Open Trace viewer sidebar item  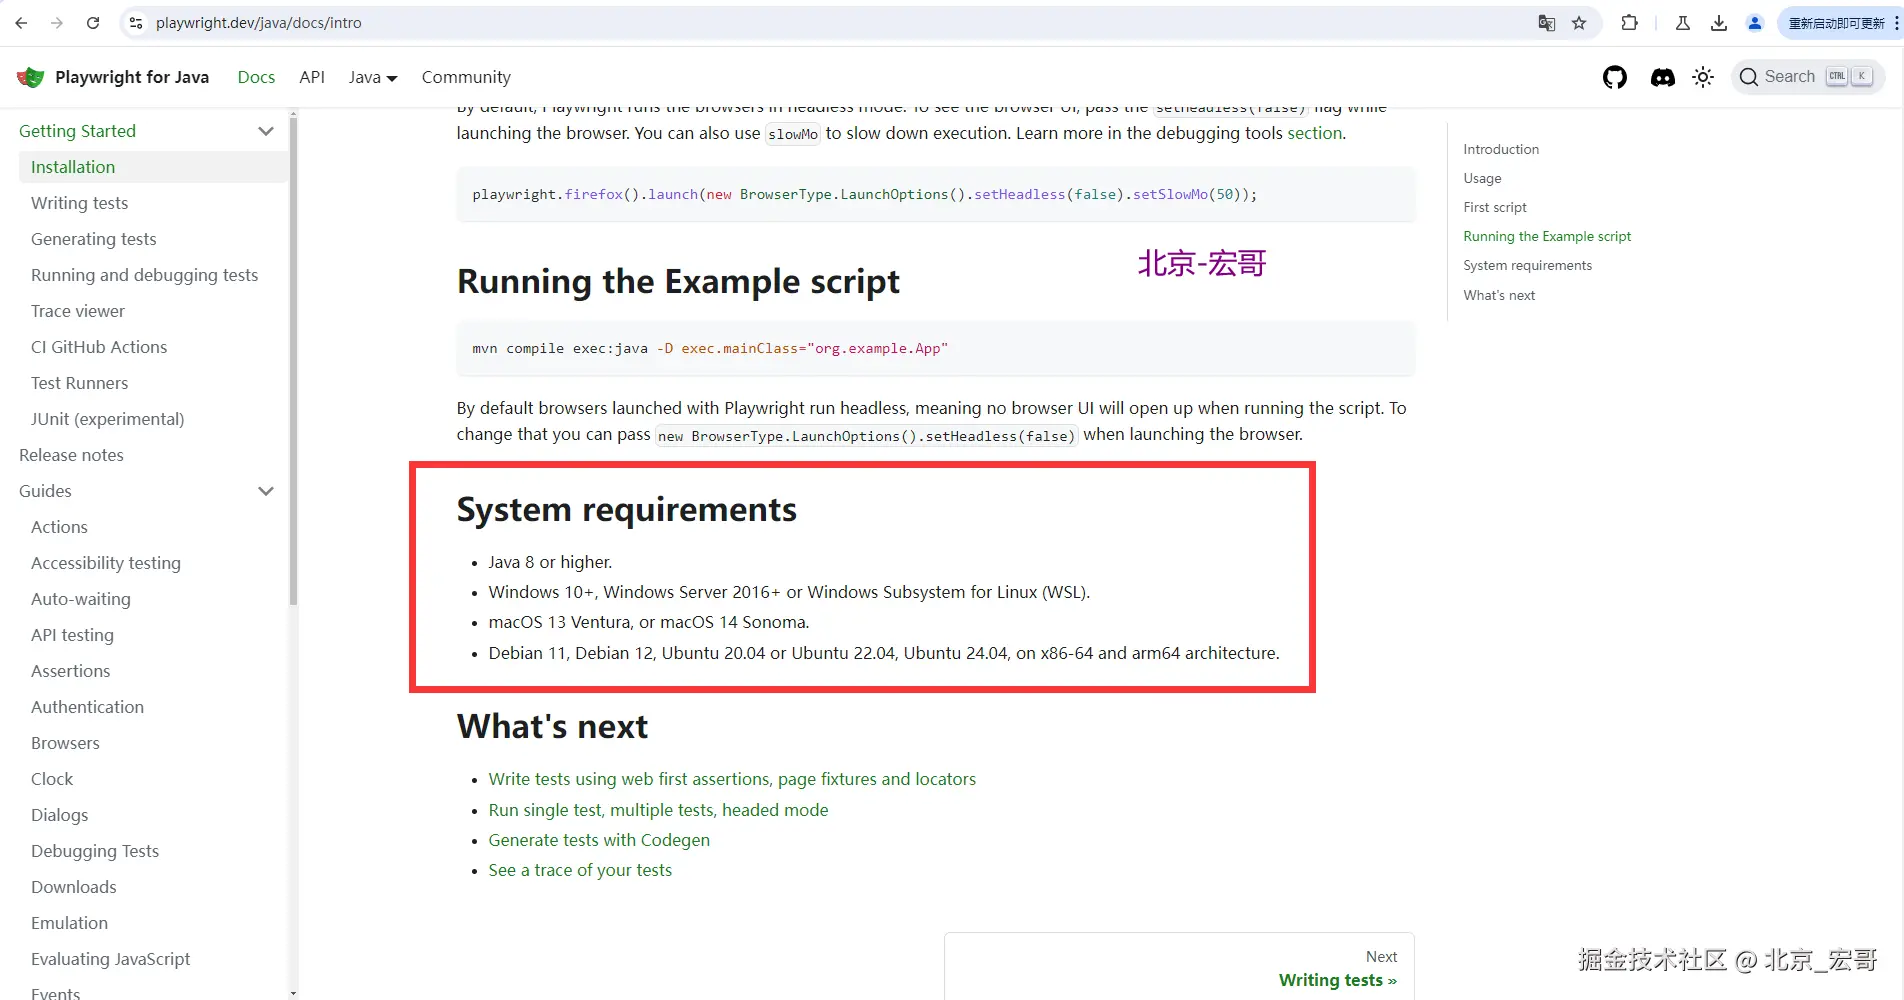(x=78, y=311)
